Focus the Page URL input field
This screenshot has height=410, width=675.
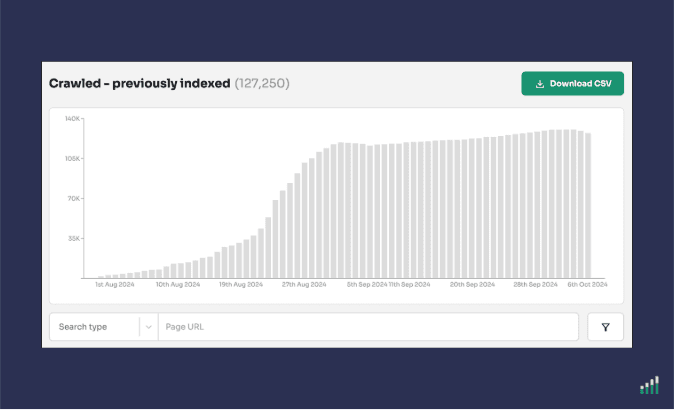click(x=368, y=327)
